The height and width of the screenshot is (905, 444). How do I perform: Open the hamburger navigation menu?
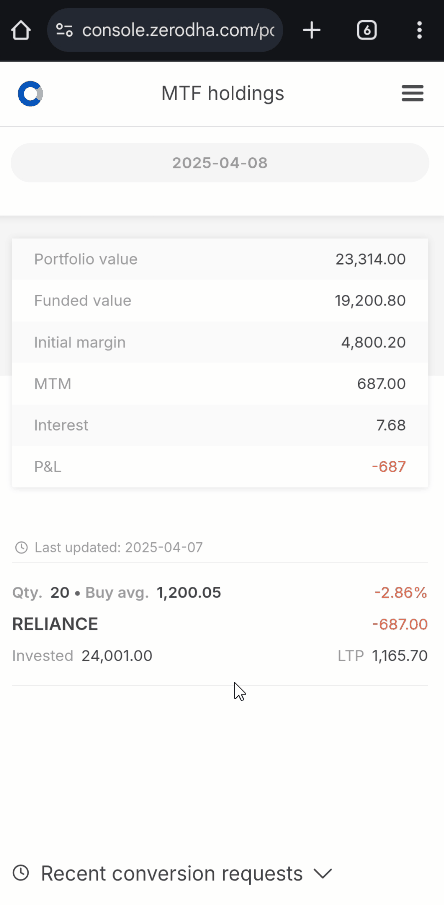[412, 94]
